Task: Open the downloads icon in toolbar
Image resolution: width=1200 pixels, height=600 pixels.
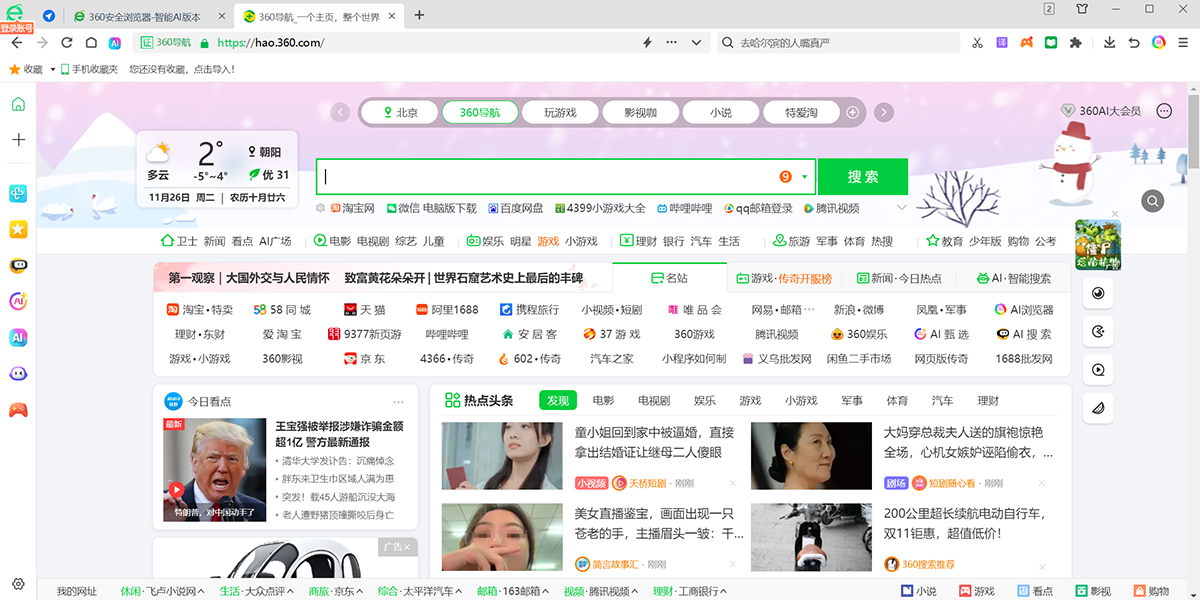Action: (x=1109, y=43)
